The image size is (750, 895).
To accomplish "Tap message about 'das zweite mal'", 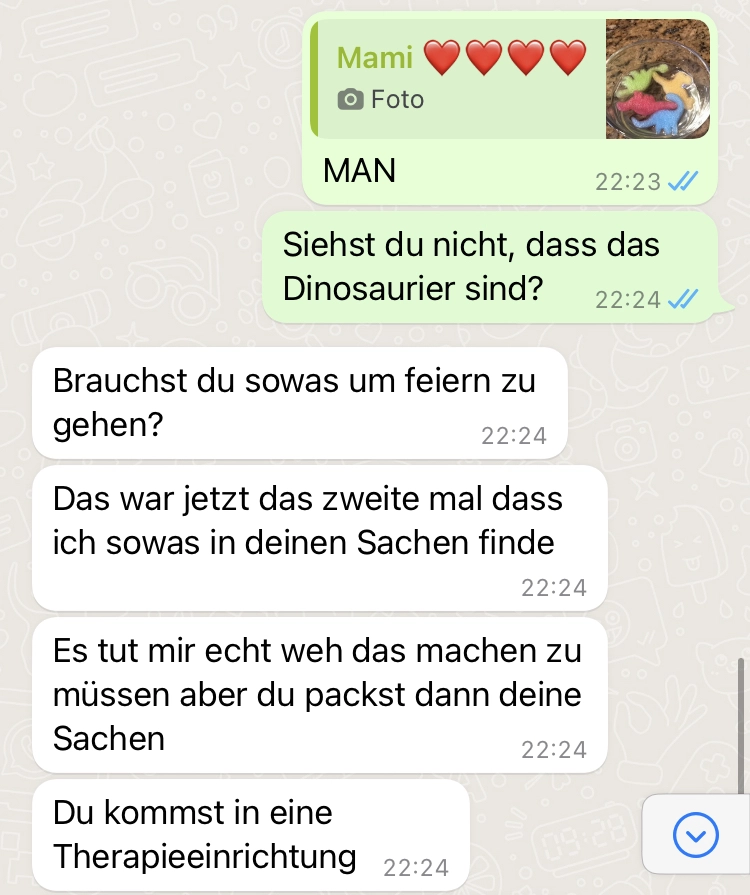I will click(x=320, y=538).
